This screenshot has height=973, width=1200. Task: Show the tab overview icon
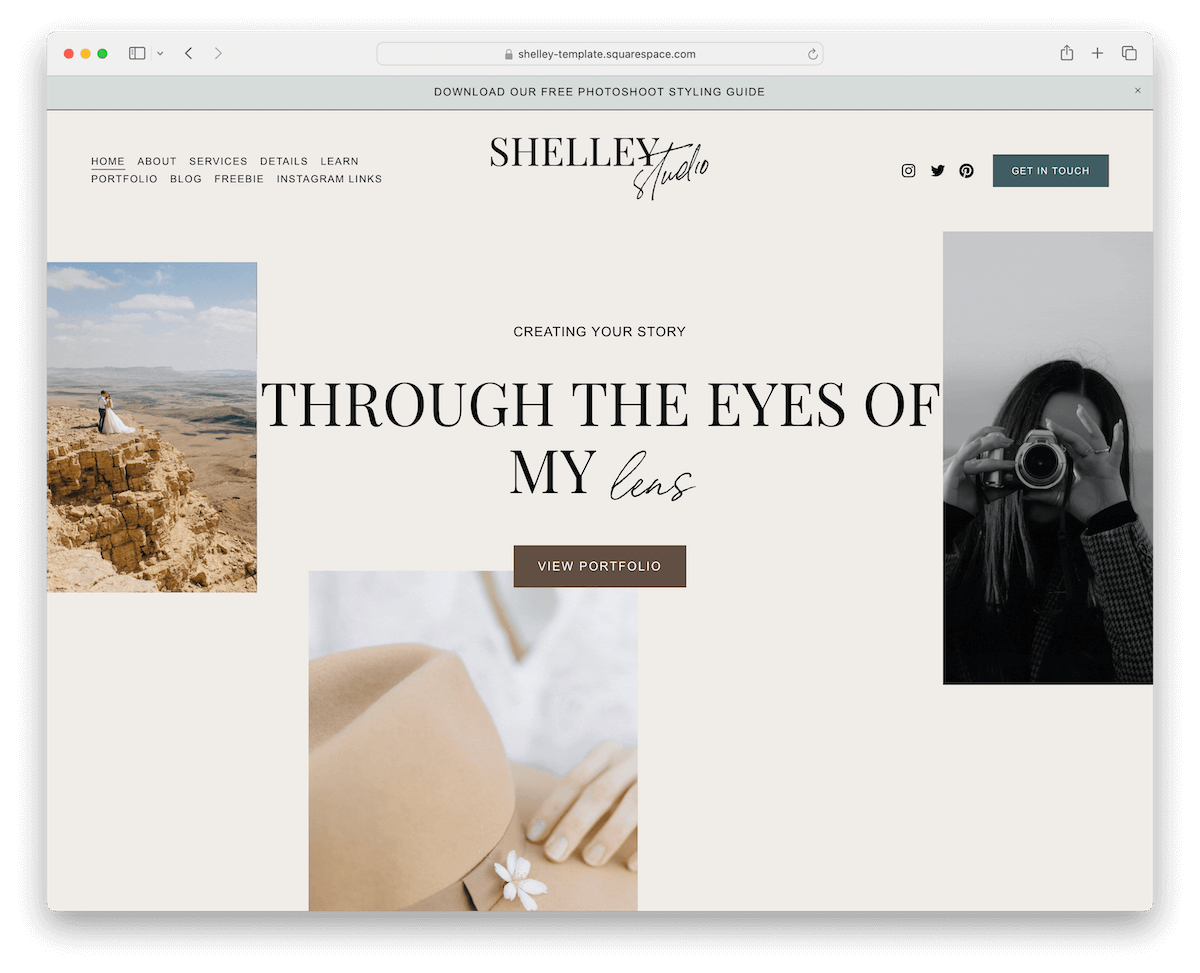tap(1129, 53)
